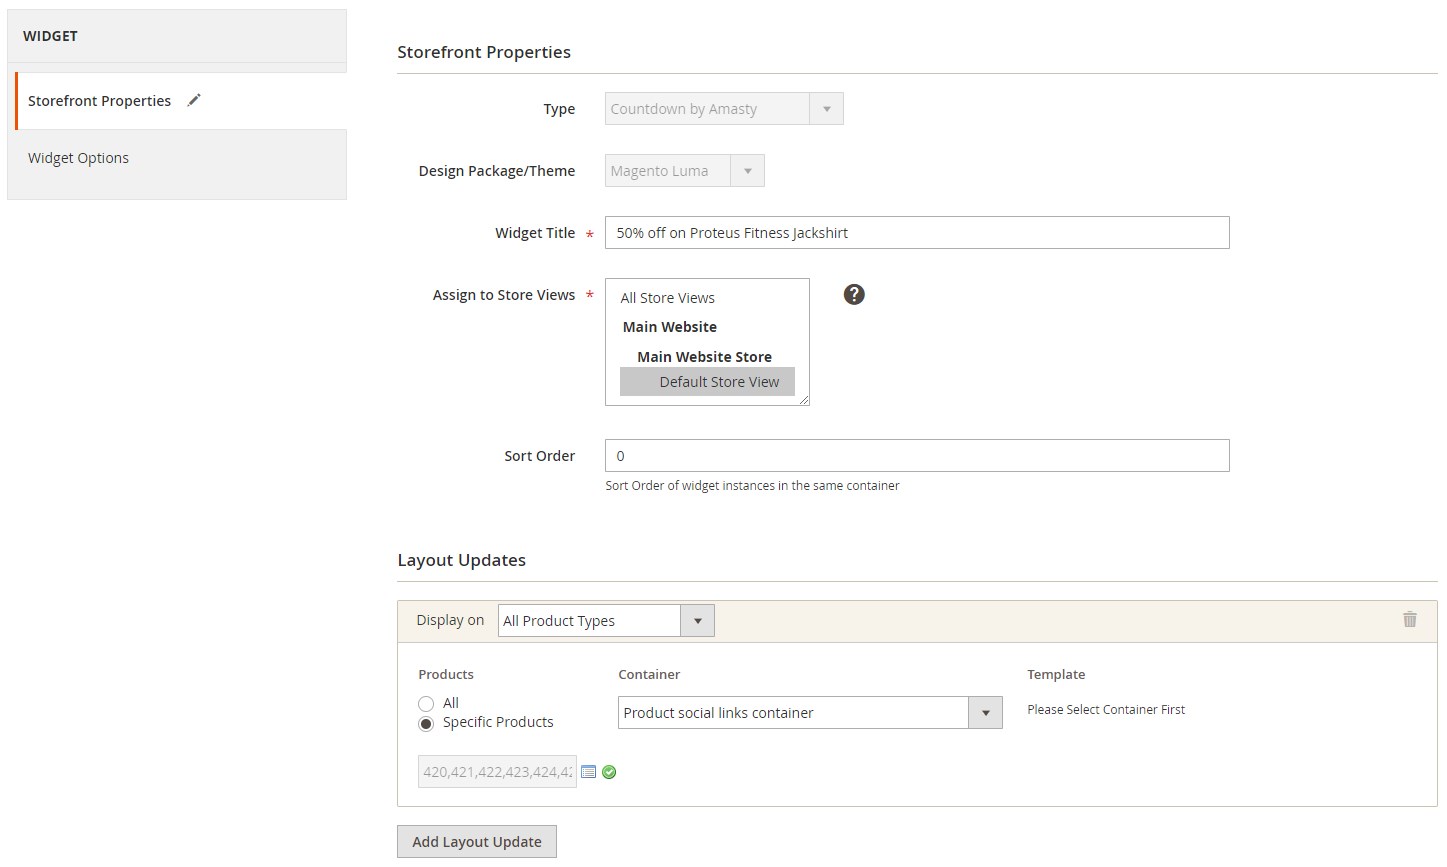The width and height of the screenshot is (1447, 867).
Task: Select the All products radio button
Action: tap(426, 704)
